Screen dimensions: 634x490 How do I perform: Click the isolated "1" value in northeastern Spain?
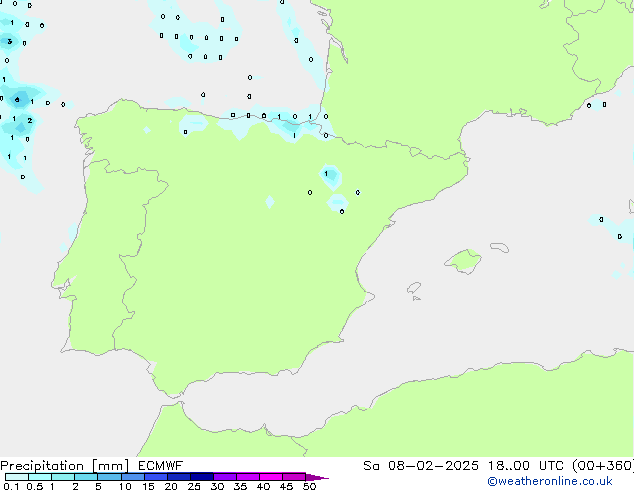click(325, 174)
